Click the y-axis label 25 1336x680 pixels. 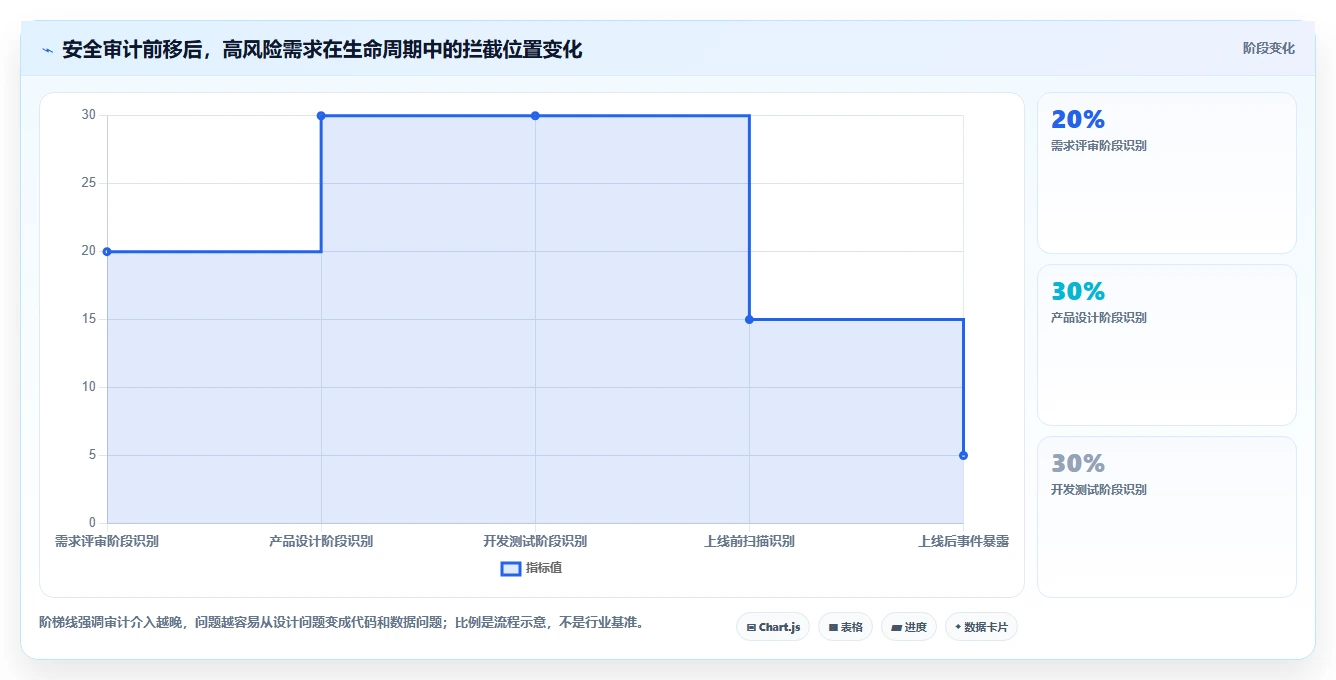coord(89,183)
